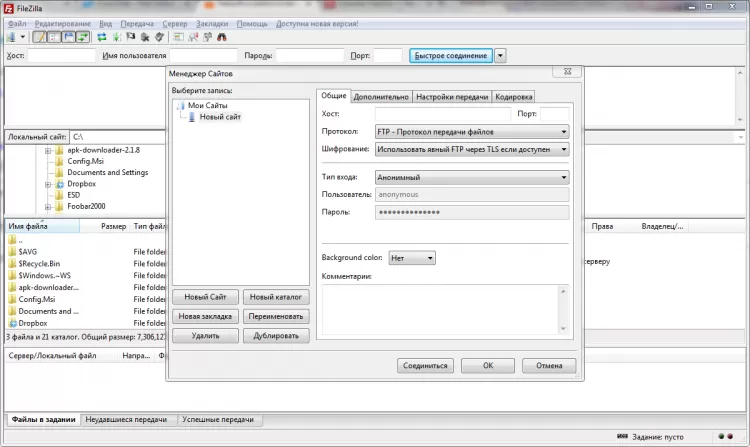The image size is (750, 447).
Task: Click the $AVG folder icon in file list
Action: 12,251
